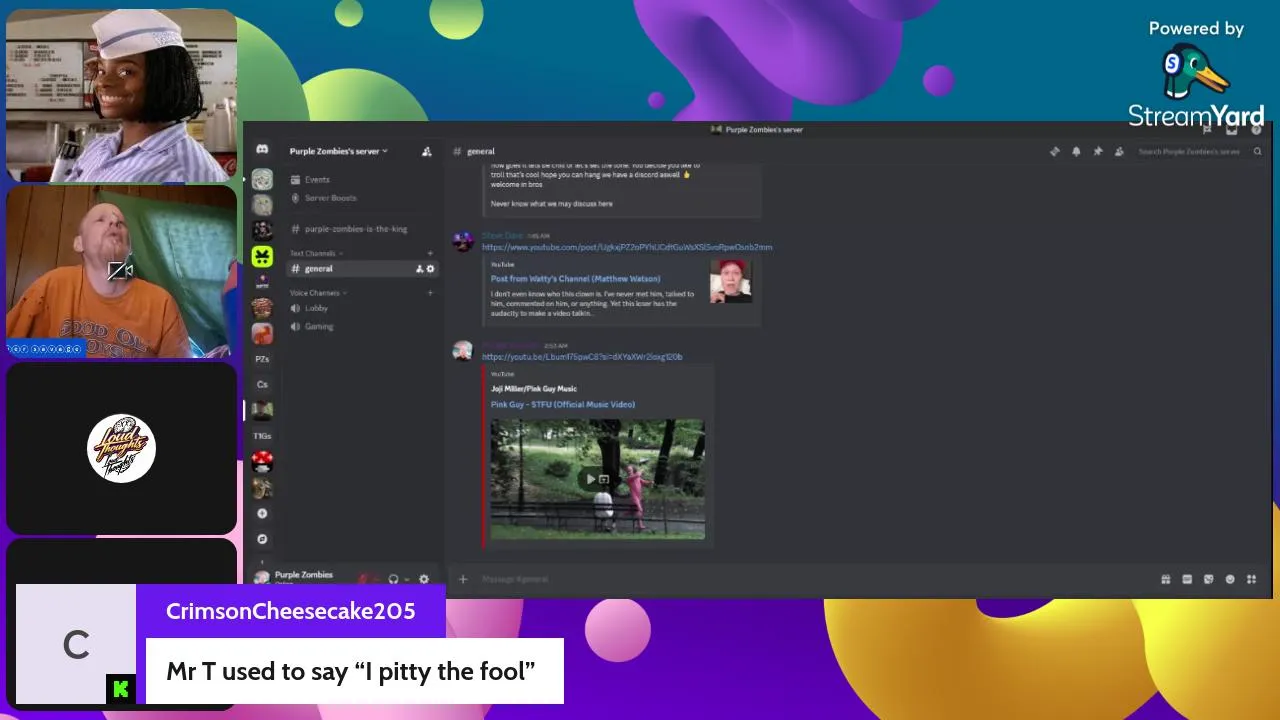Open the sticker picker icon
Screen dimensions: 1280x720
click(x=1208, y=579)
